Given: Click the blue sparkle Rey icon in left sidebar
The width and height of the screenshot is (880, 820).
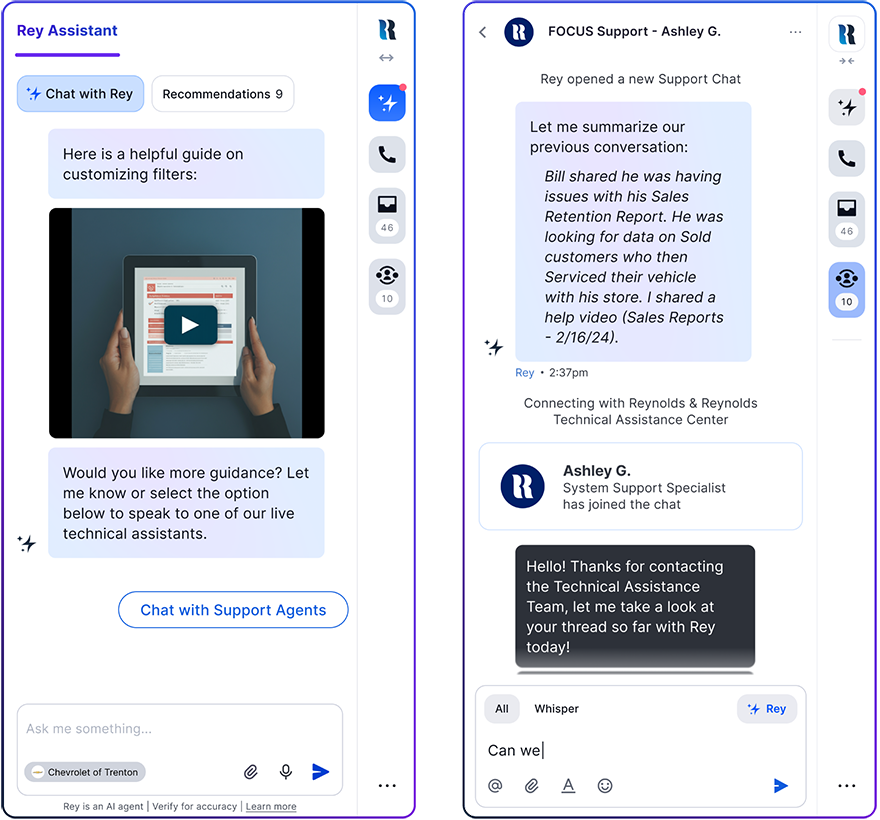Looking at the screenshot, I should (x=387, y=103).
